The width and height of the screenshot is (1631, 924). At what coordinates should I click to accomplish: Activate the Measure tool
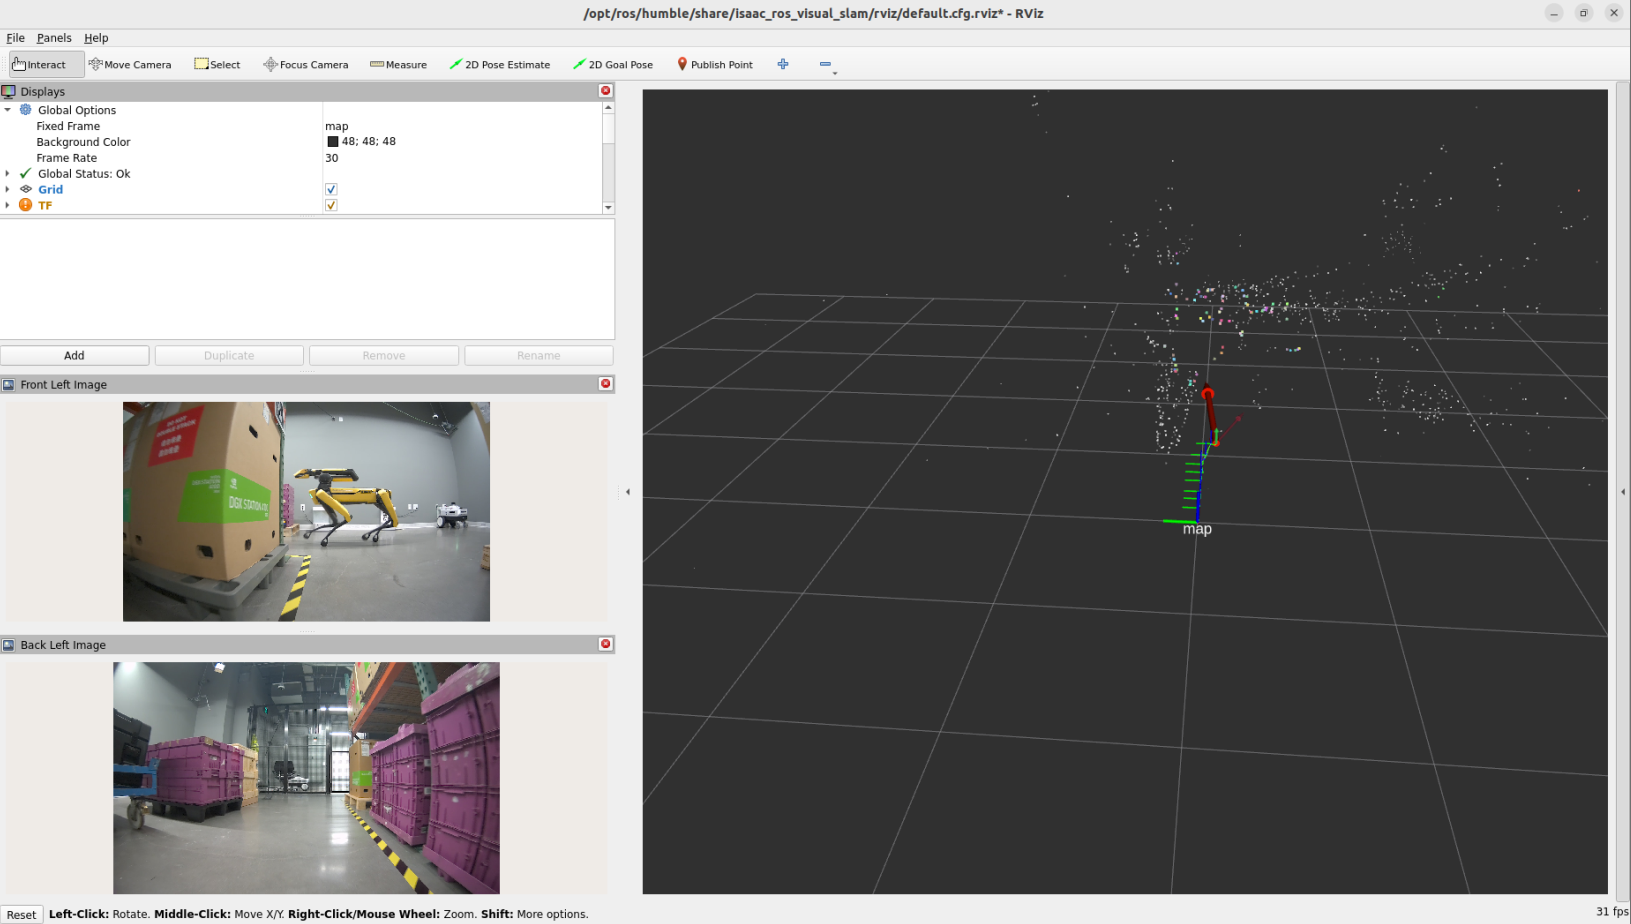point(398,64)
